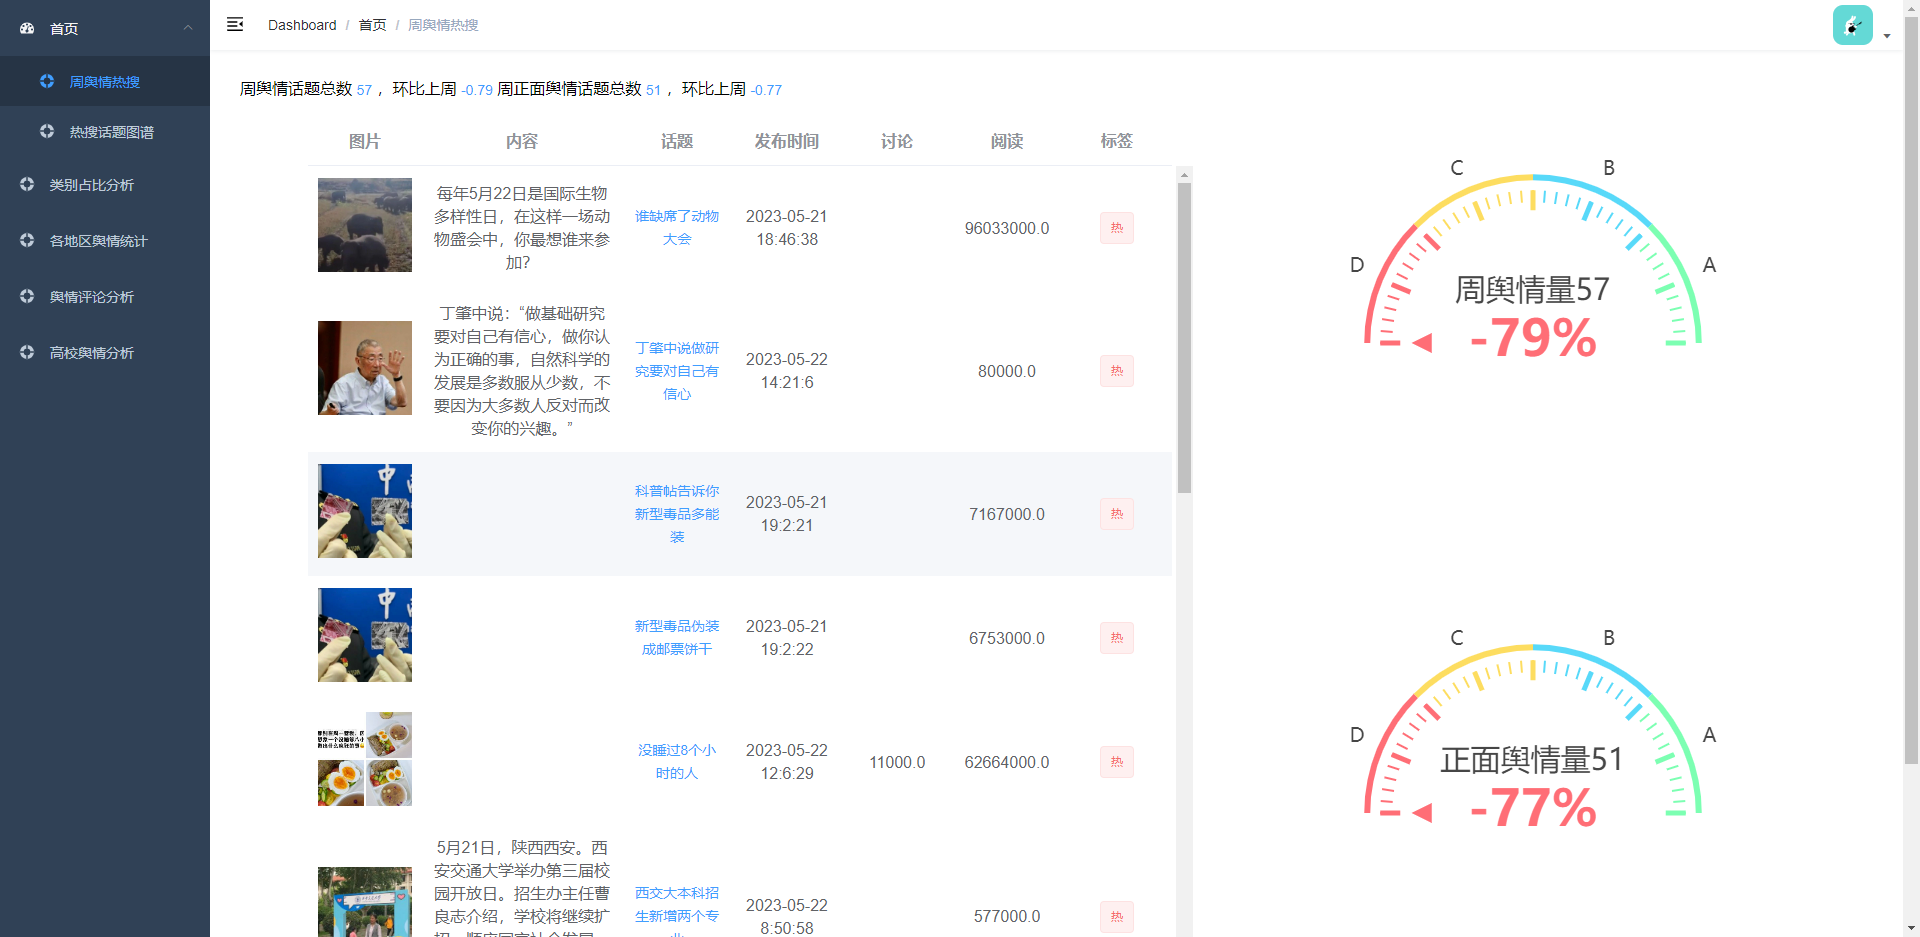Open the 丁肇中 portrait thumbnail
This screenshot has width=1920, height=937.
365,368
